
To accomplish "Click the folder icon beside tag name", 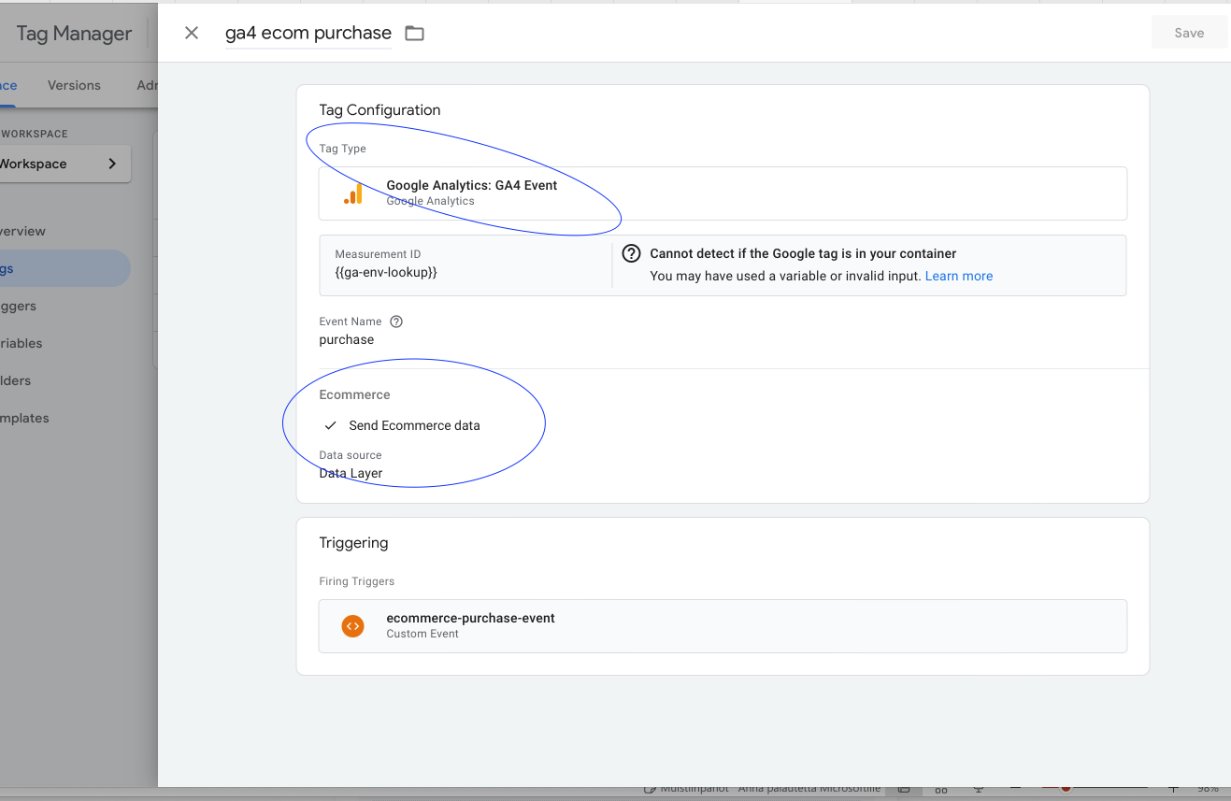I will tap(414, 33).
